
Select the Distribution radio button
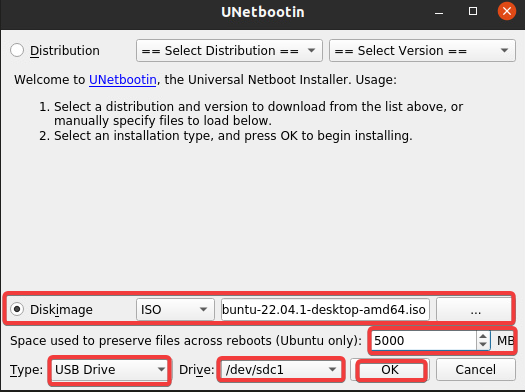coord(17,51)
